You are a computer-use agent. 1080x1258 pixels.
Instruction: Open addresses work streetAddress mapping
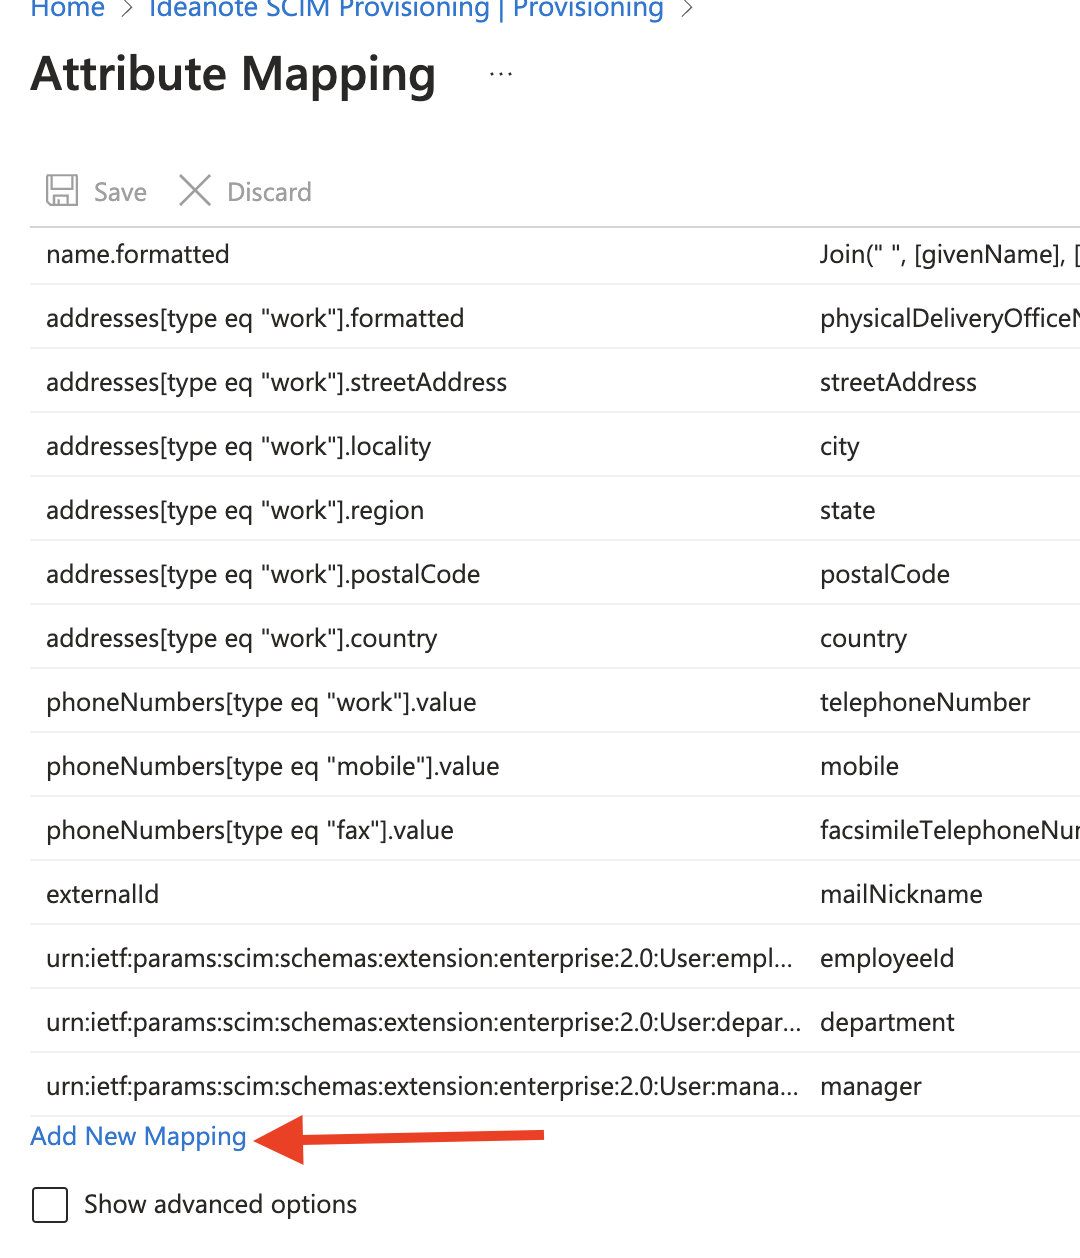[x=276, y=383]
